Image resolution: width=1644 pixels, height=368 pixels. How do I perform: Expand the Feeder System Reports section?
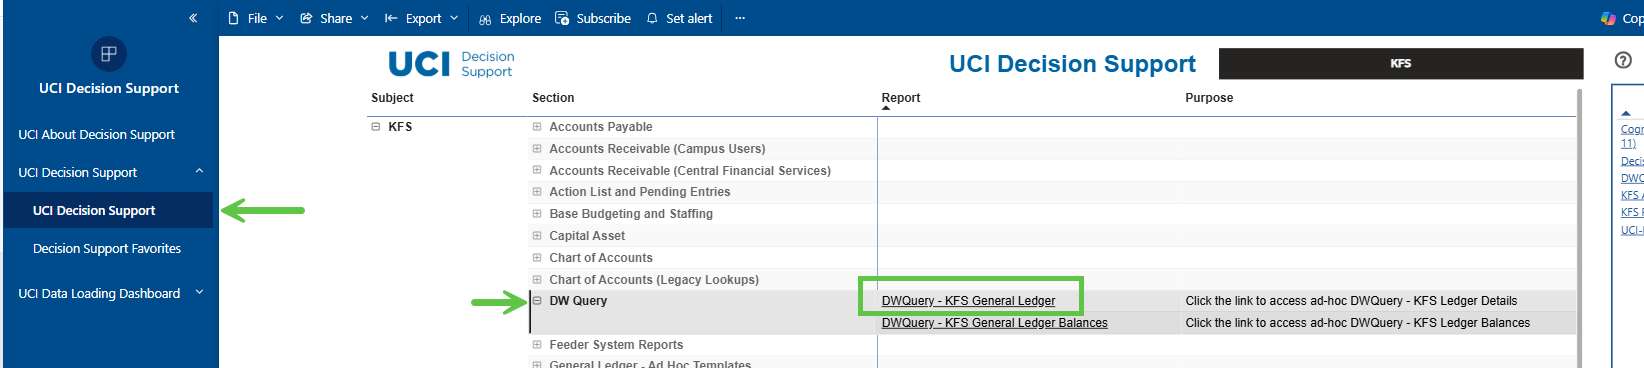[x=537, y=345]
